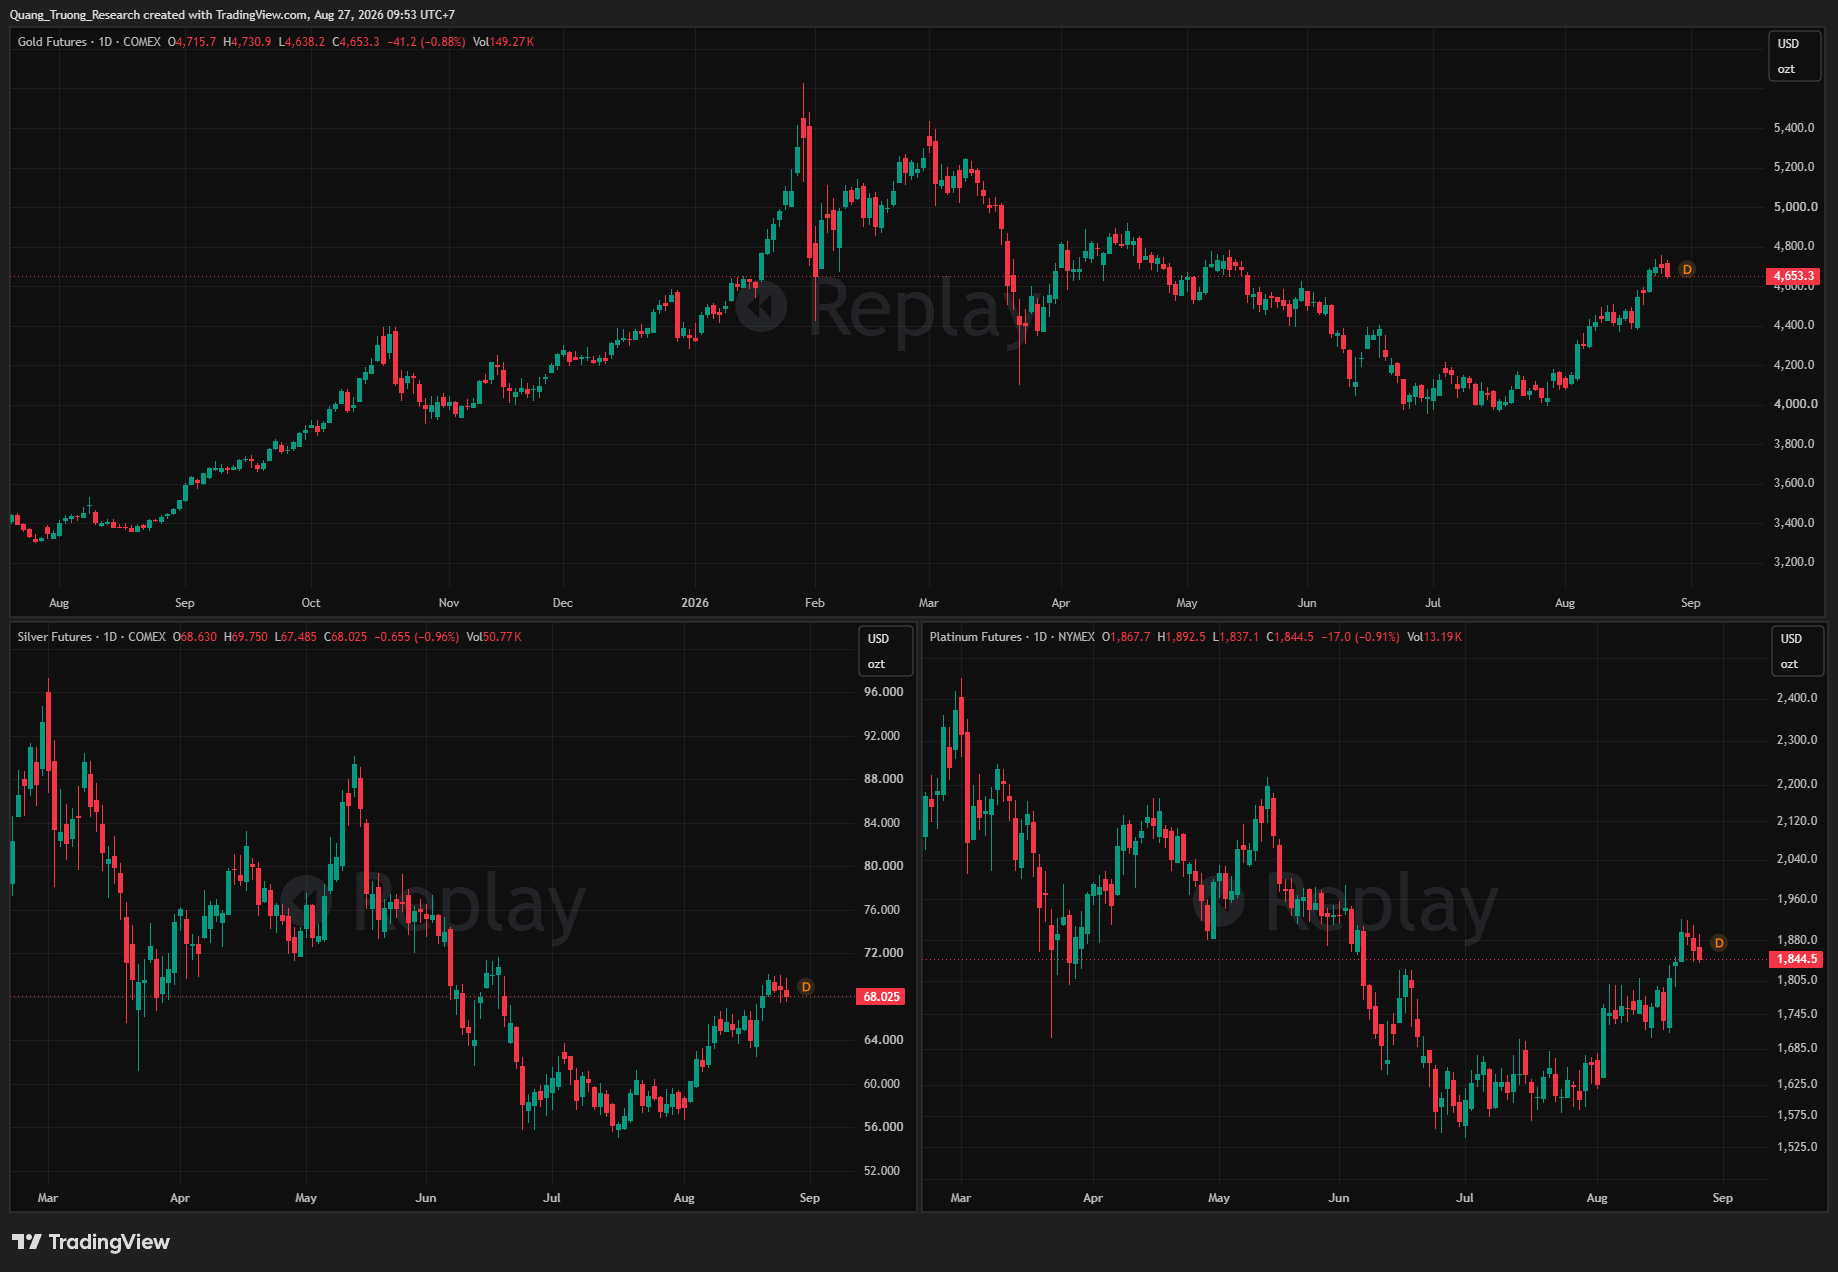Image resolution: width=1838 pixels, height=1272 pixels.
Task: Click the 4,200.0 price axis label
Action: (x=1794, y=365)
